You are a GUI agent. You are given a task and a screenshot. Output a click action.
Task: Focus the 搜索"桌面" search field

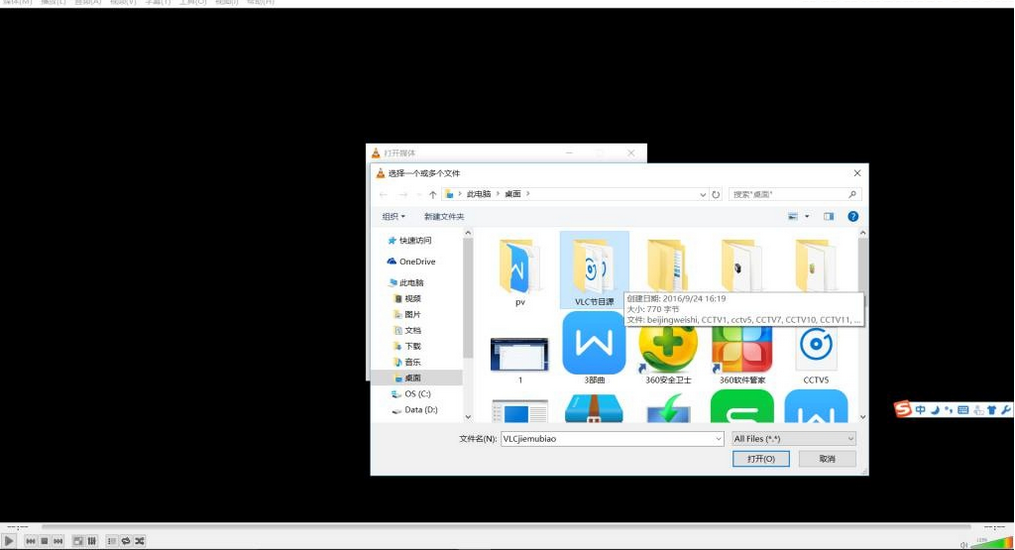click(795, 194)
